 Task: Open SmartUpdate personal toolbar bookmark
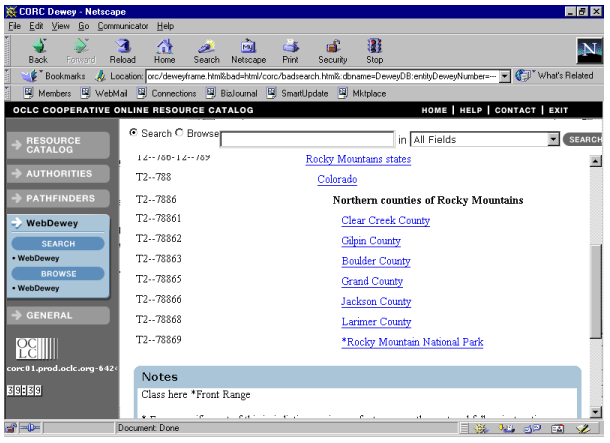(x=297, y=93)
